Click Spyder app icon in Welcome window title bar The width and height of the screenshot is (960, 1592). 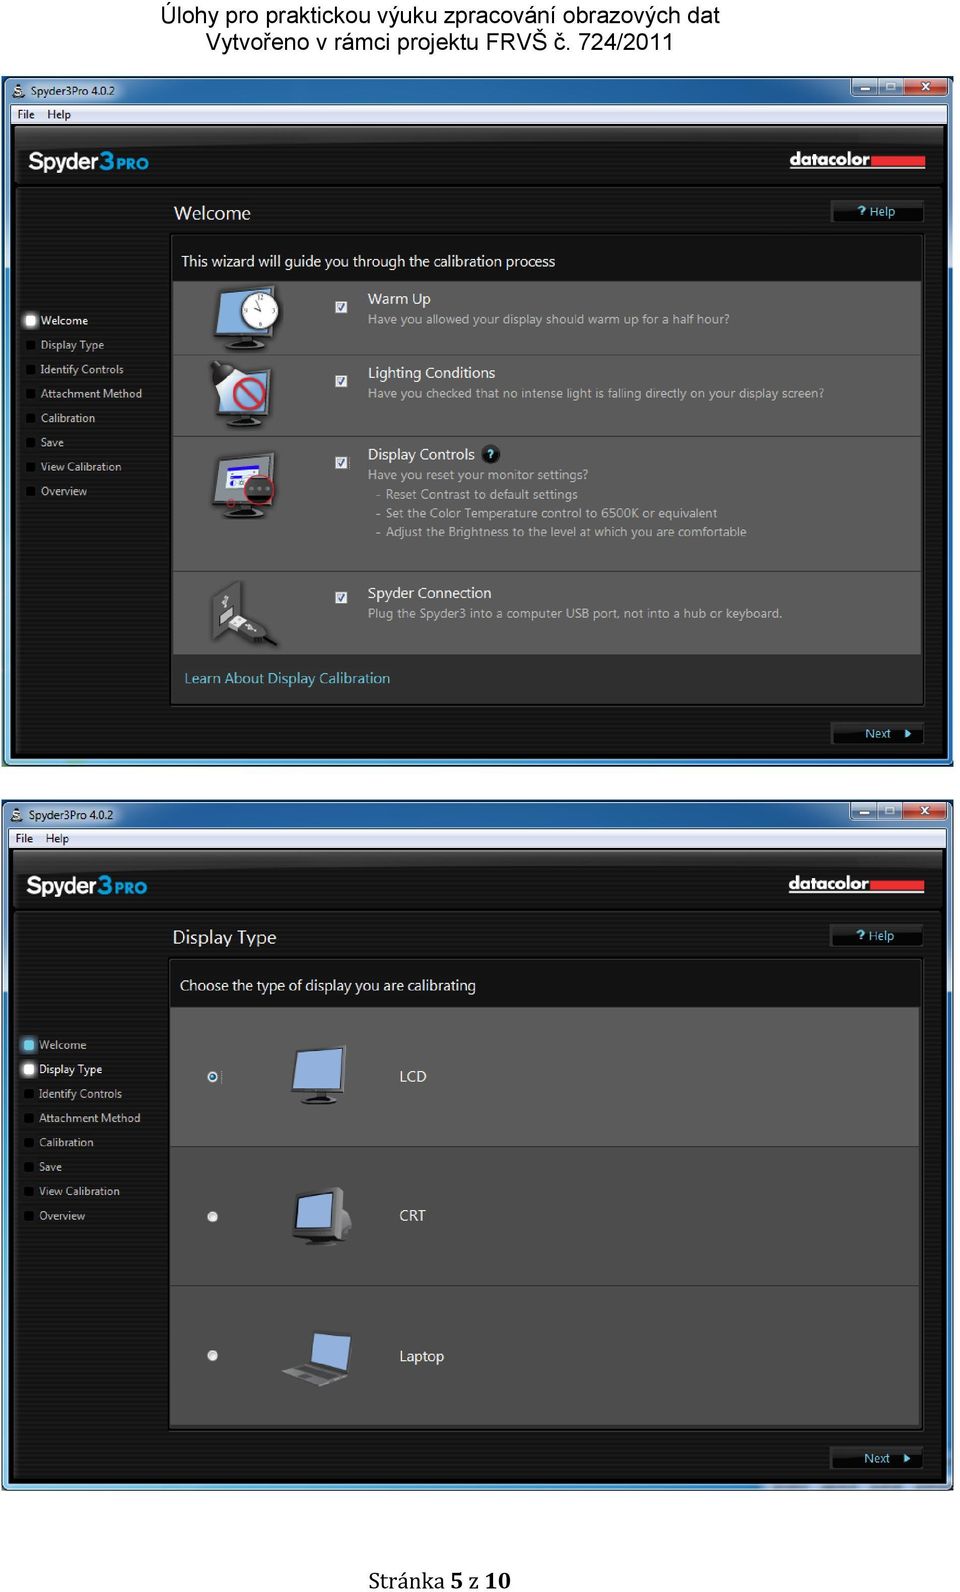click(x=18, y=91)
